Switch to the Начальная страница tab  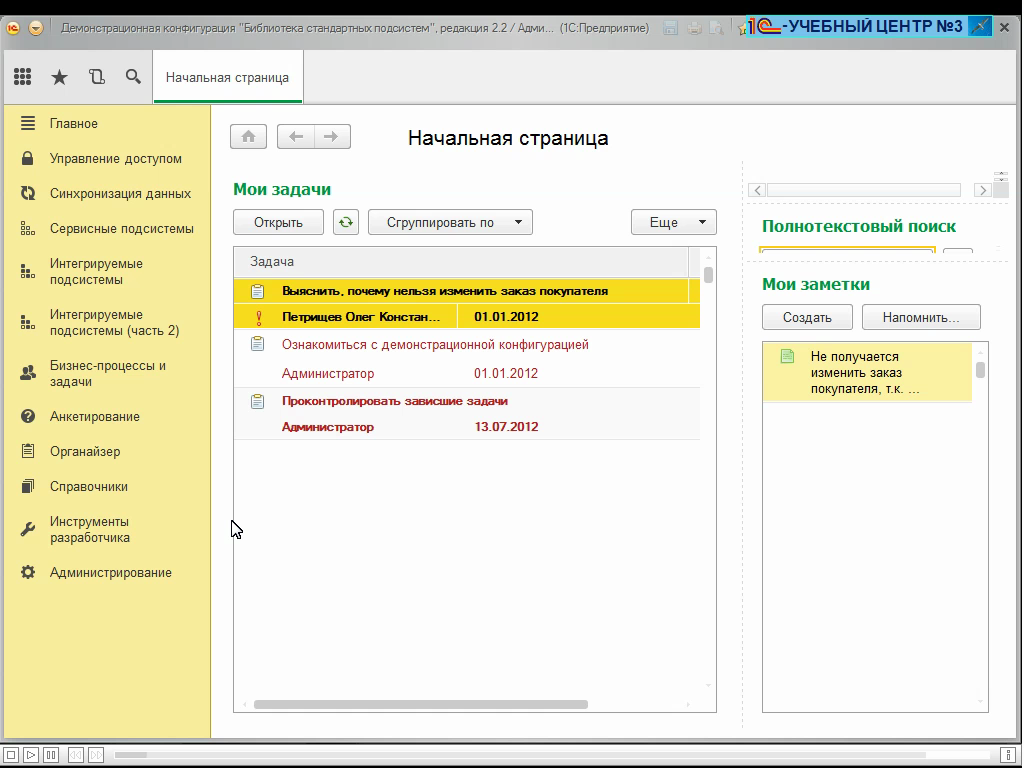(227, 77)
